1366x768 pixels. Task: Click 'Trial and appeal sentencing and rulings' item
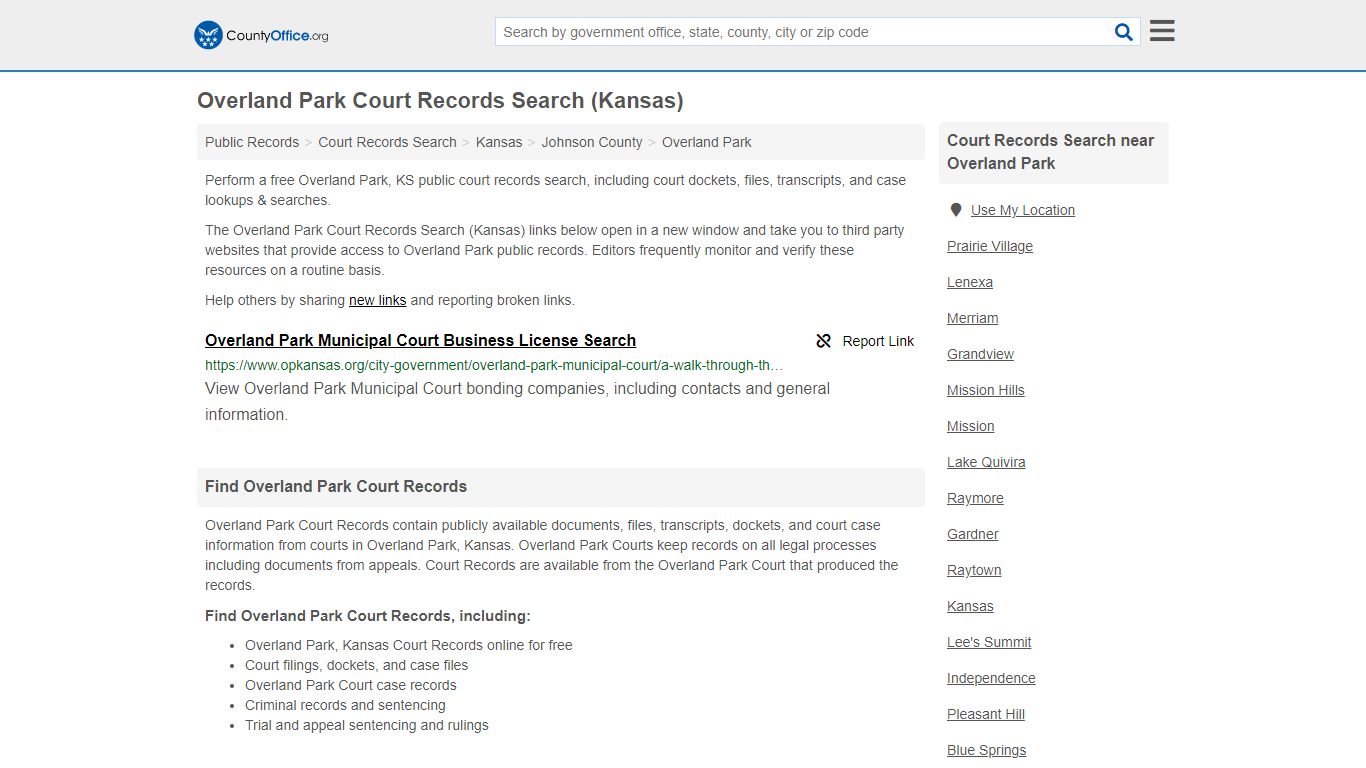tap(367, 725)
